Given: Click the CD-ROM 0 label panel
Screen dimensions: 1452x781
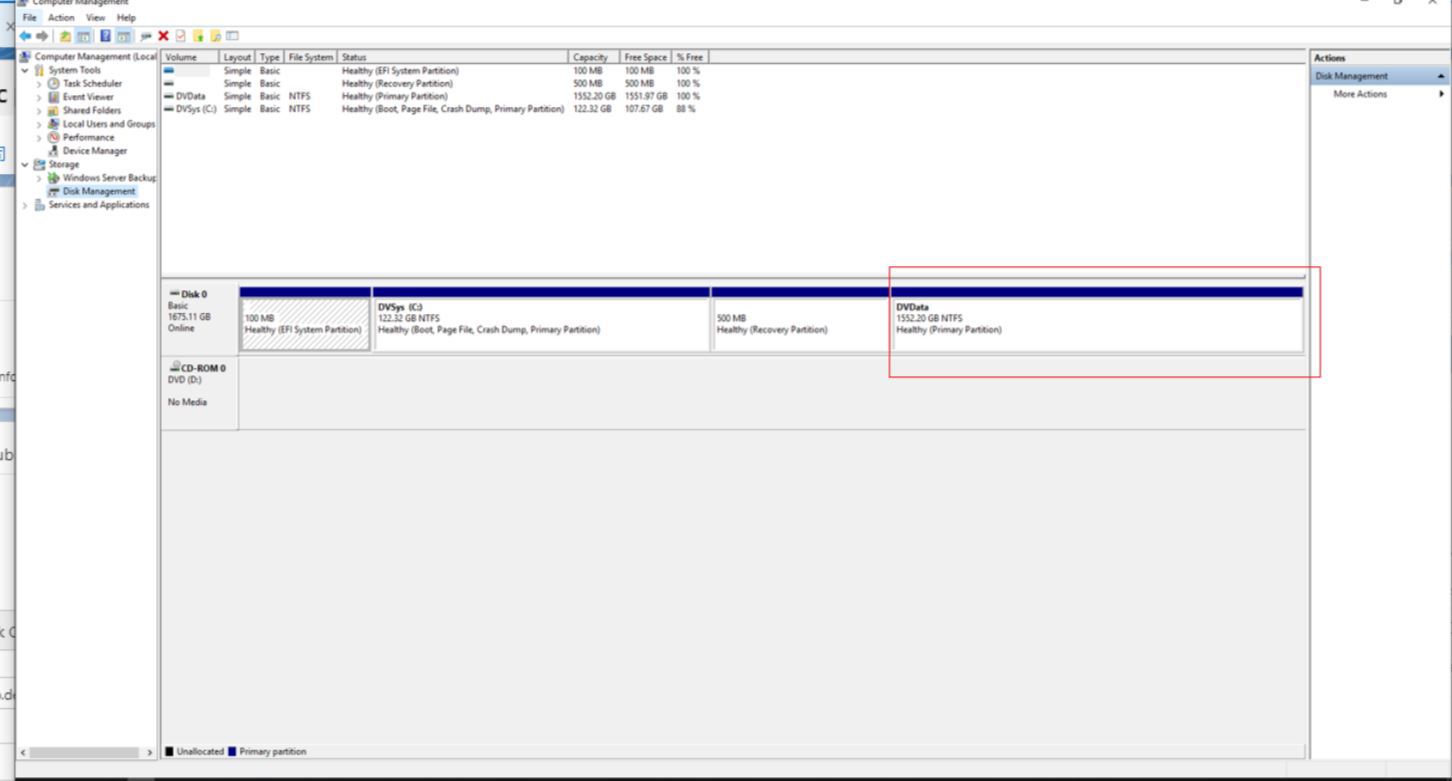Looking at the screenshot, I should tap(199, 395).
